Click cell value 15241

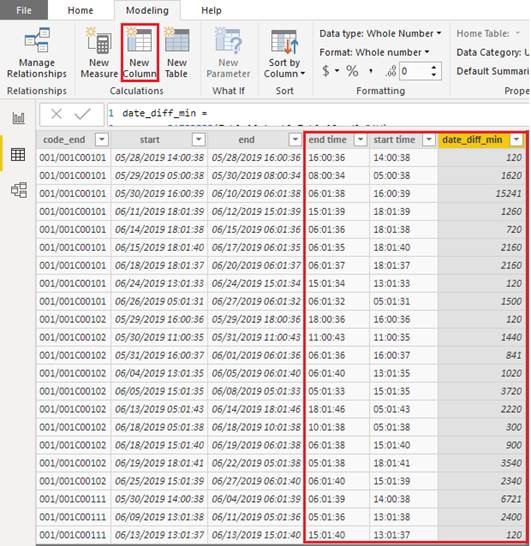(x=508, y=194)
